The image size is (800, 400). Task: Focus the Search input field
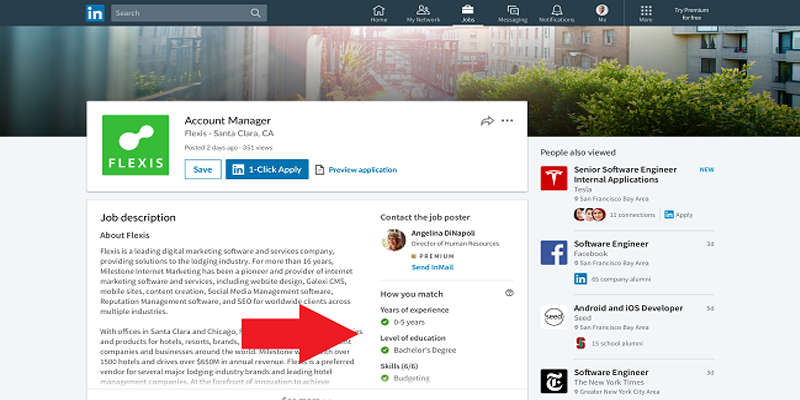[189, 13]
